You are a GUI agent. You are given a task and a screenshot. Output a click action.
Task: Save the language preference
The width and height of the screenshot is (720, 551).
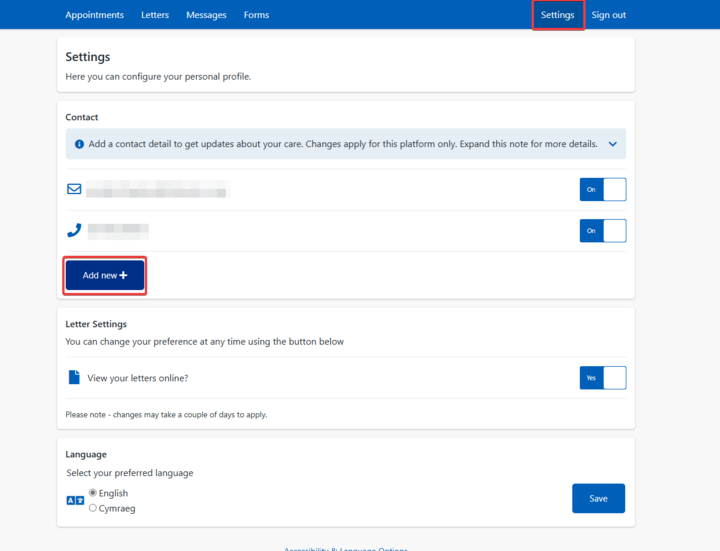(598, 498)
